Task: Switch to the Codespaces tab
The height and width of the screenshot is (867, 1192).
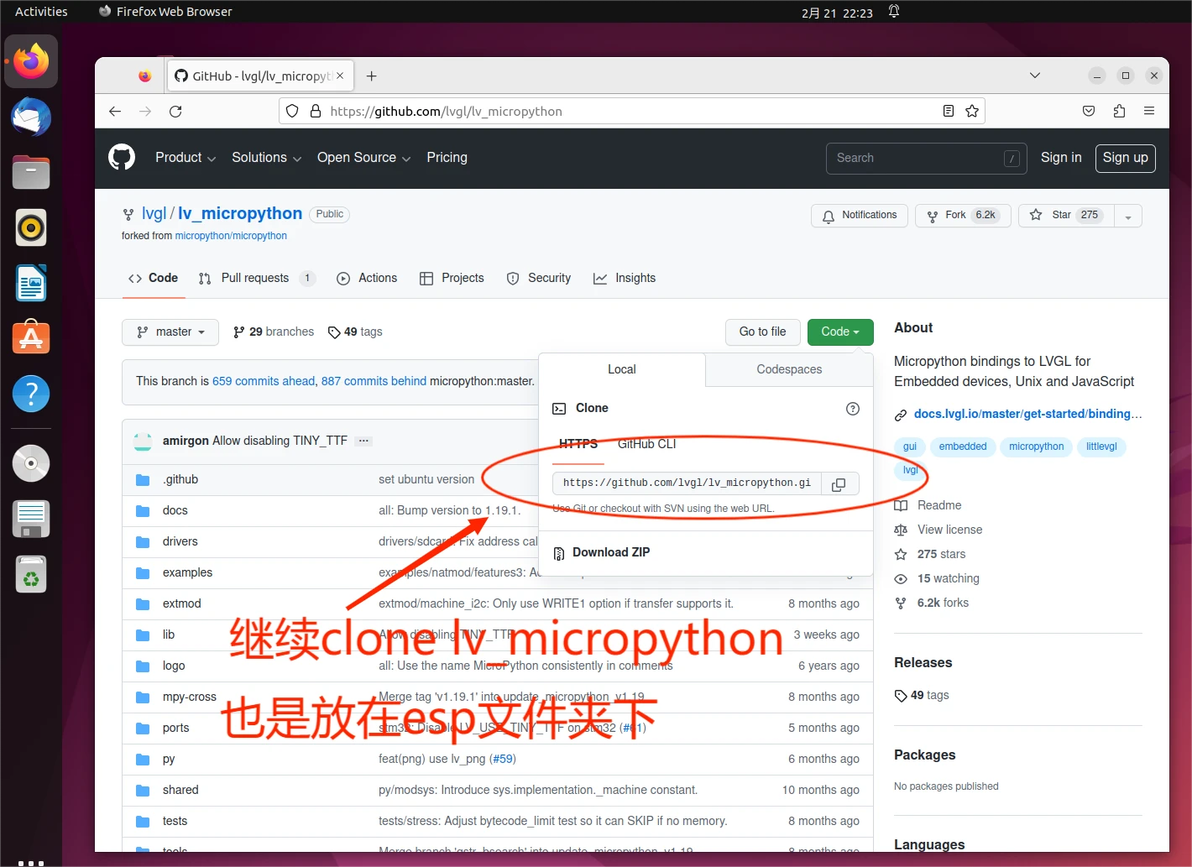Action: [x=789, y=370]
